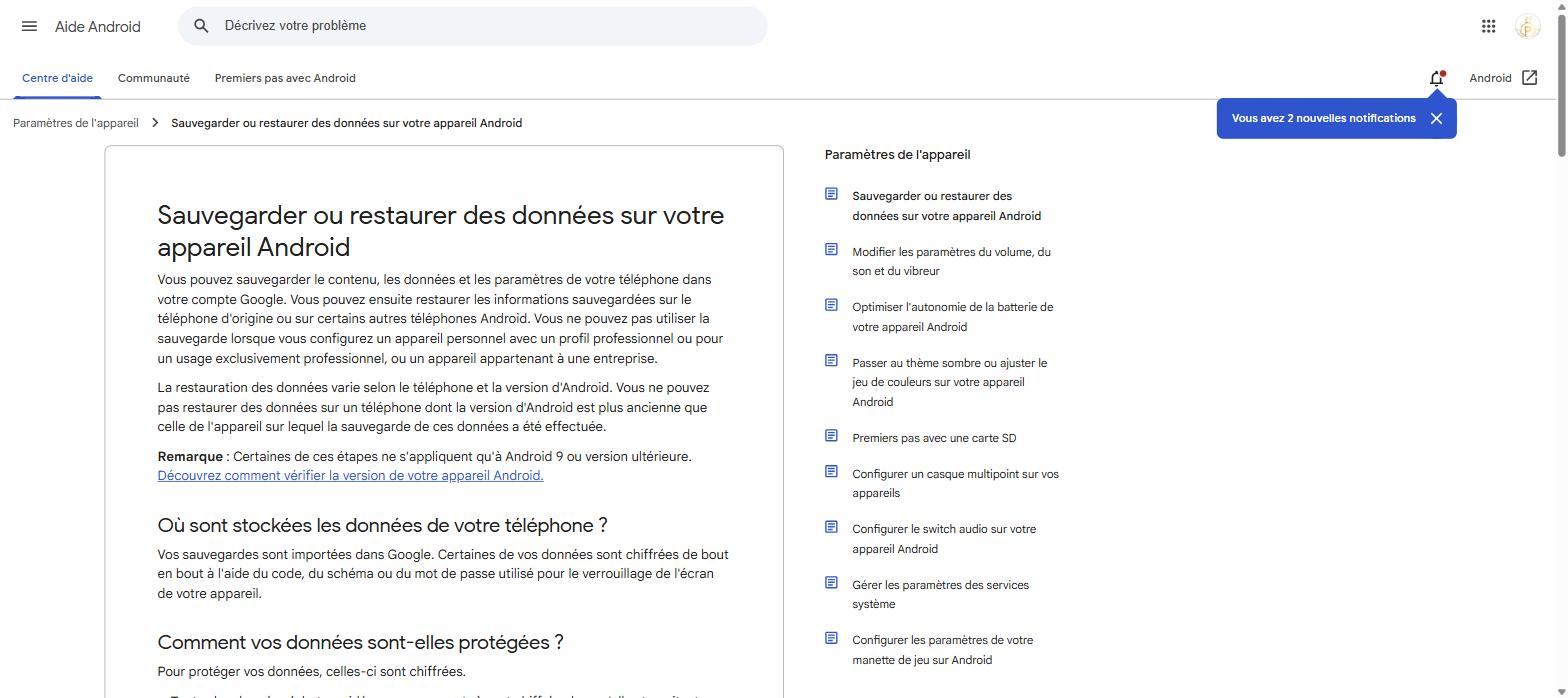Image resolution: width=1568 pixels, height=698 pixels.
Task: Click external link icon next to Android
Action: point(1529,78)
